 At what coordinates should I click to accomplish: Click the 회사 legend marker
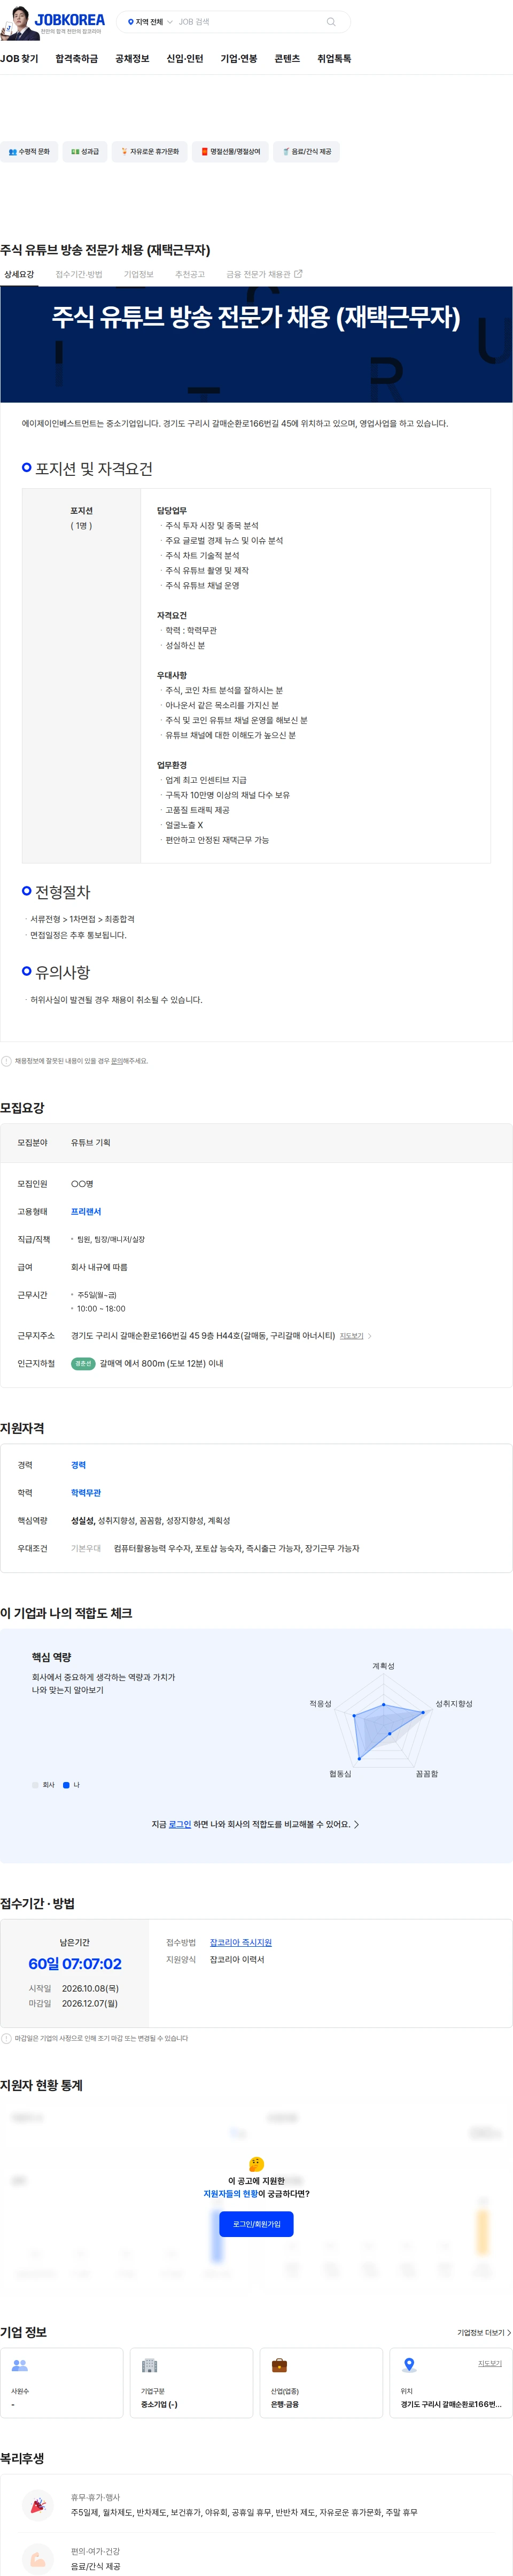(x=35, y=1785)
